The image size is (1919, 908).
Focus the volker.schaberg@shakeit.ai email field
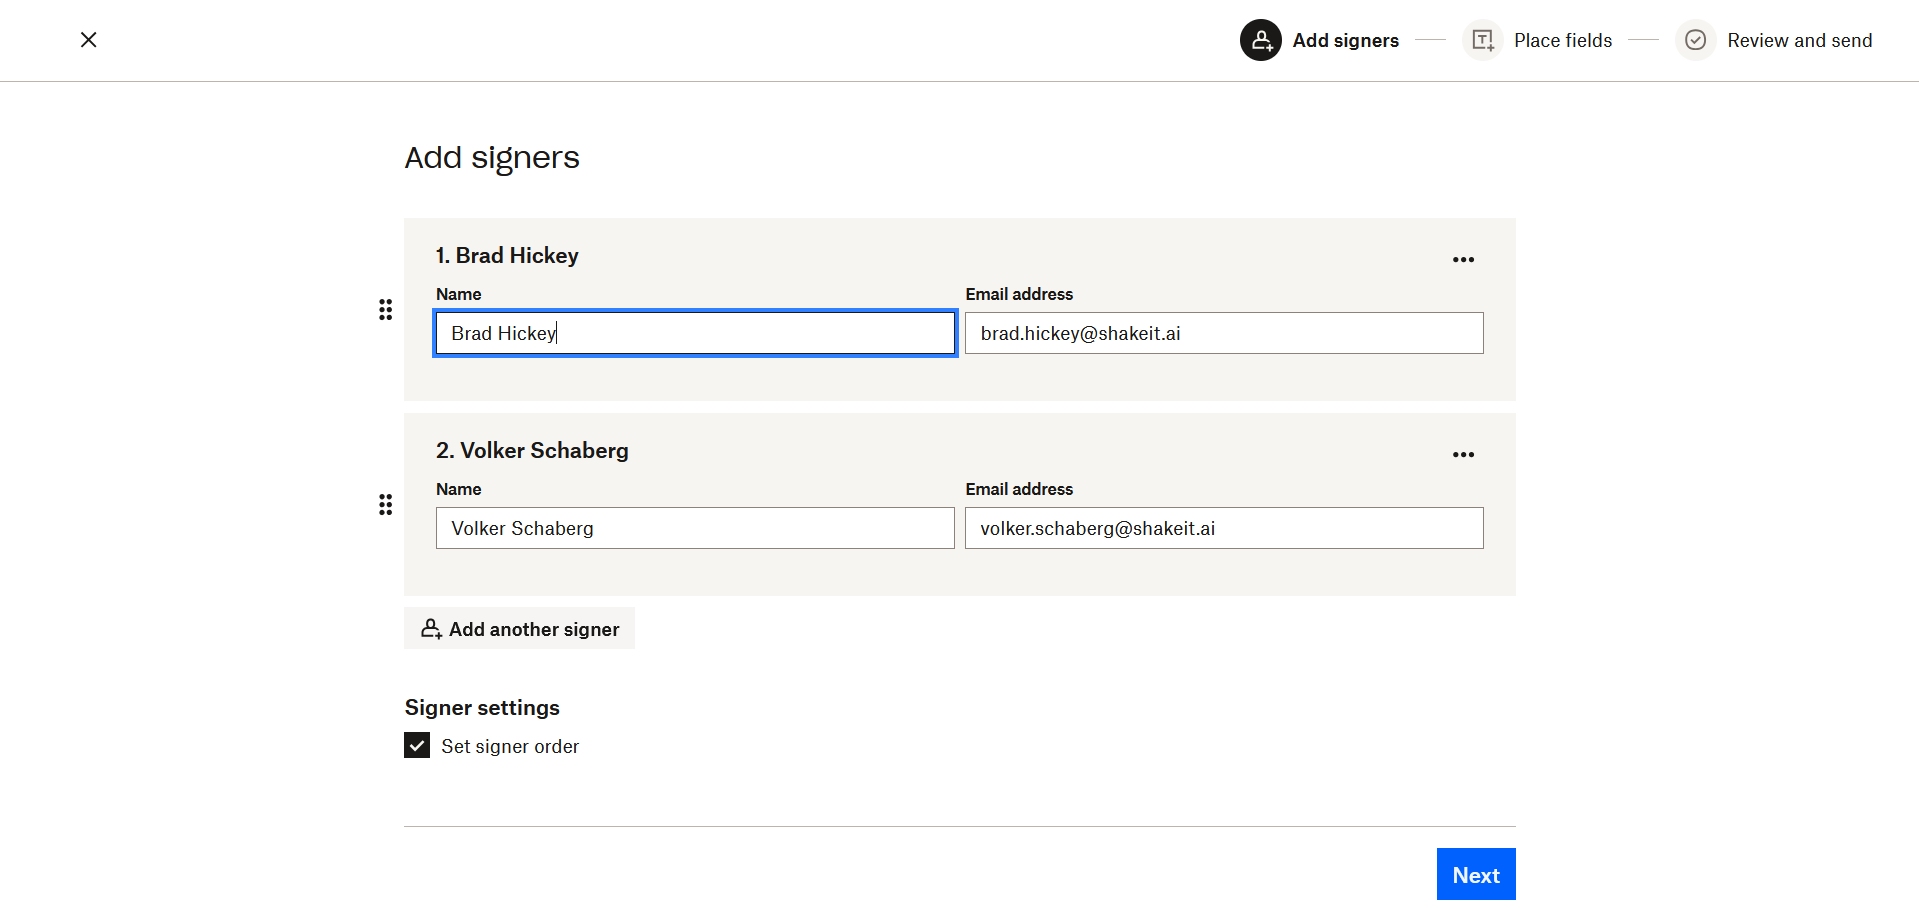tap(1224, 528)
